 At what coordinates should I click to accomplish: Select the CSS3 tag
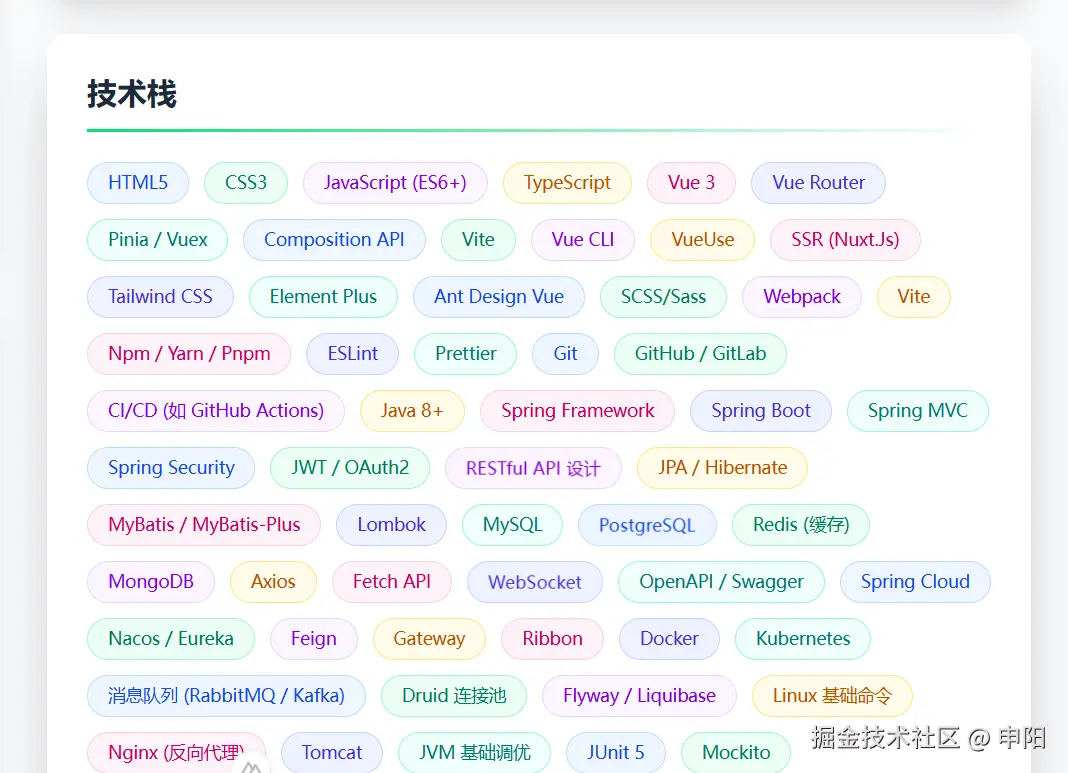coord(246,183)
